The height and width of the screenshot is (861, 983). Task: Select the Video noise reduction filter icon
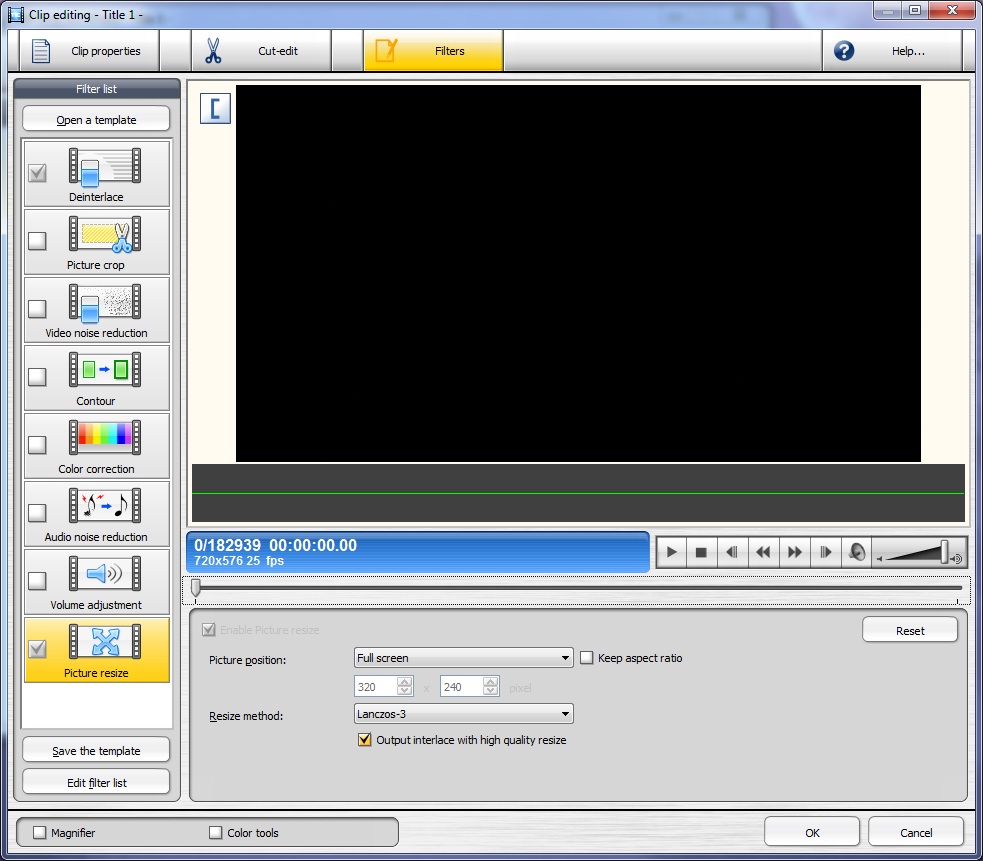(105, 302)
